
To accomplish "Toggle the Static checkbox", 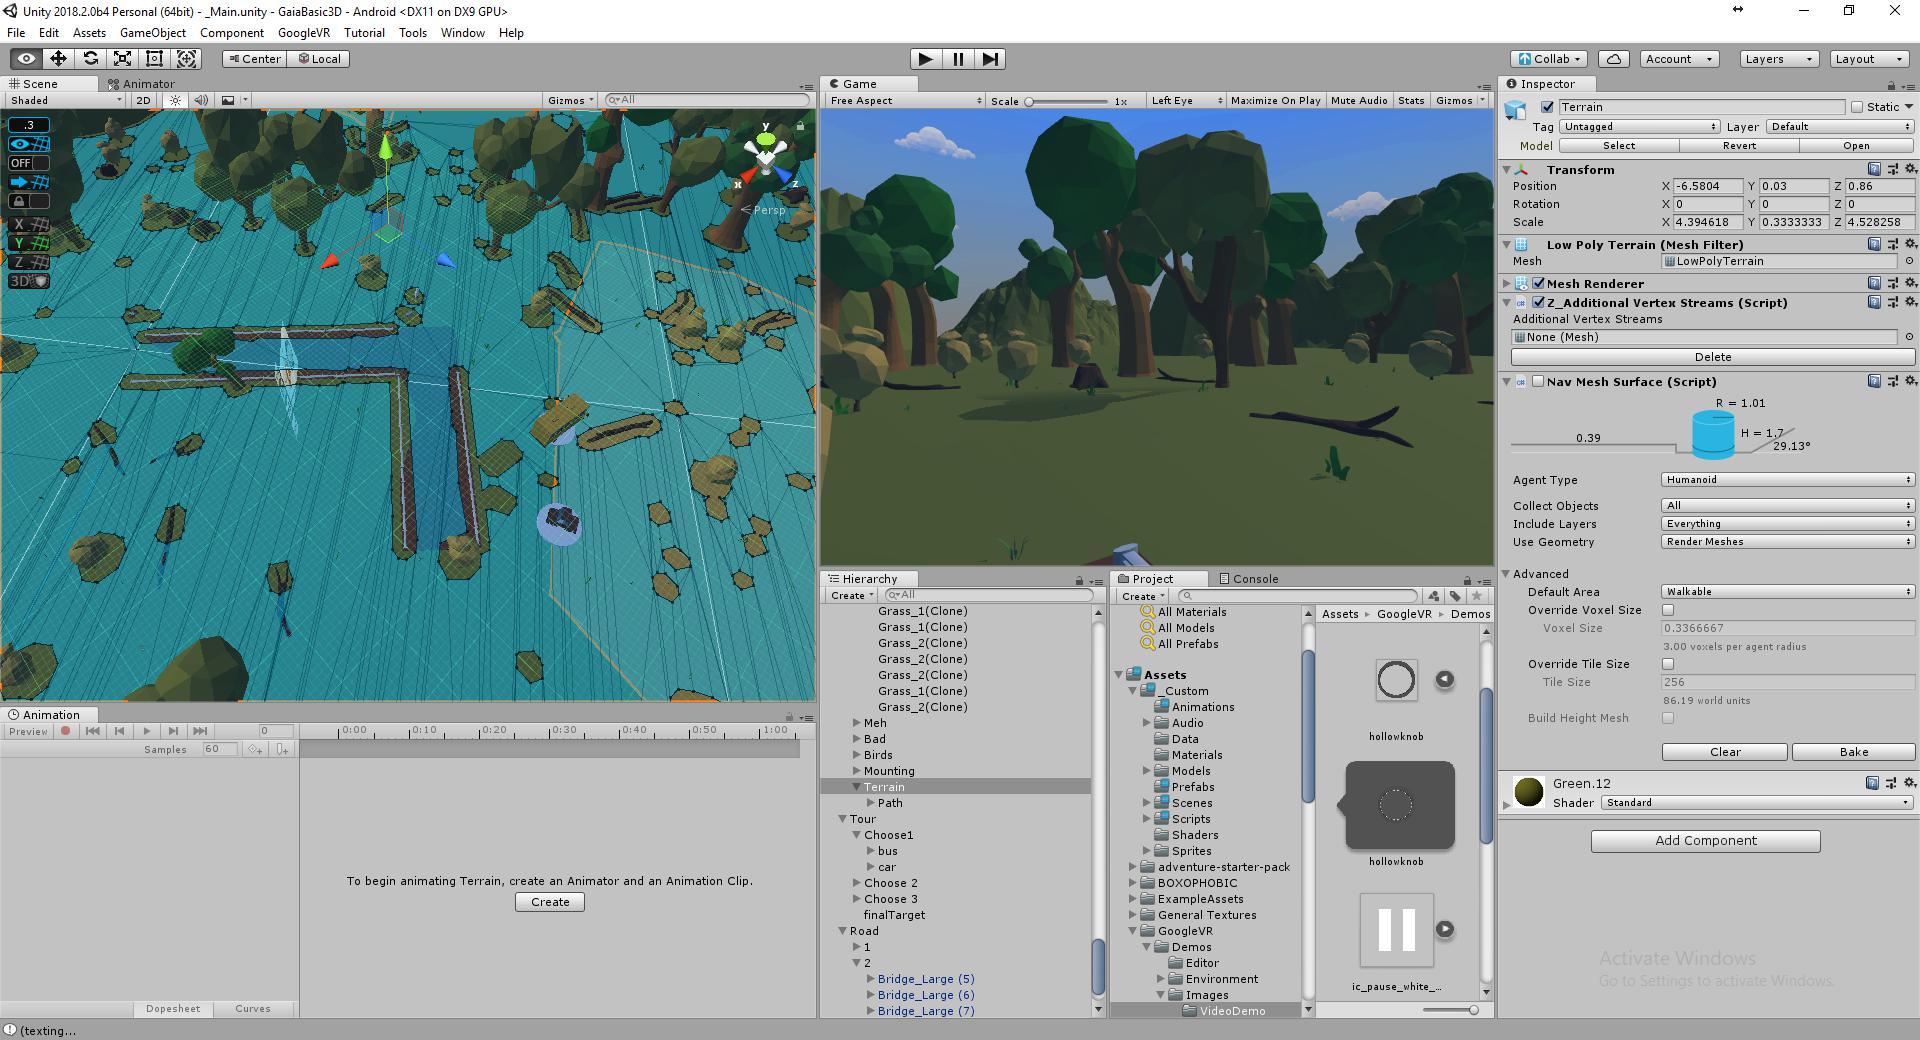I will click(1857, 107).
